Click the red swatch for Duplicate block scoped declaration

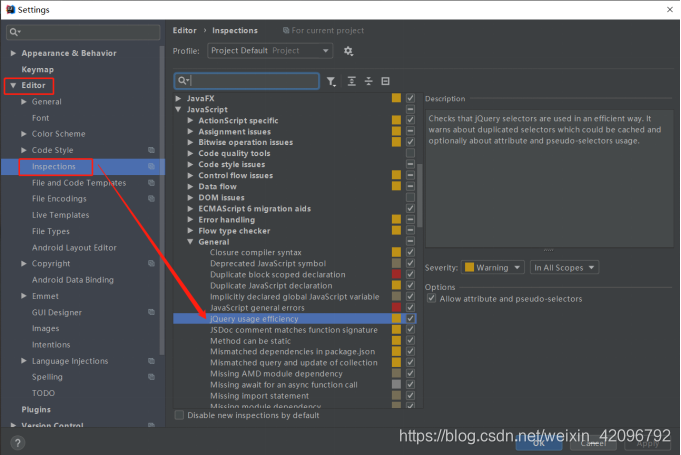click(x=396, y=274)
